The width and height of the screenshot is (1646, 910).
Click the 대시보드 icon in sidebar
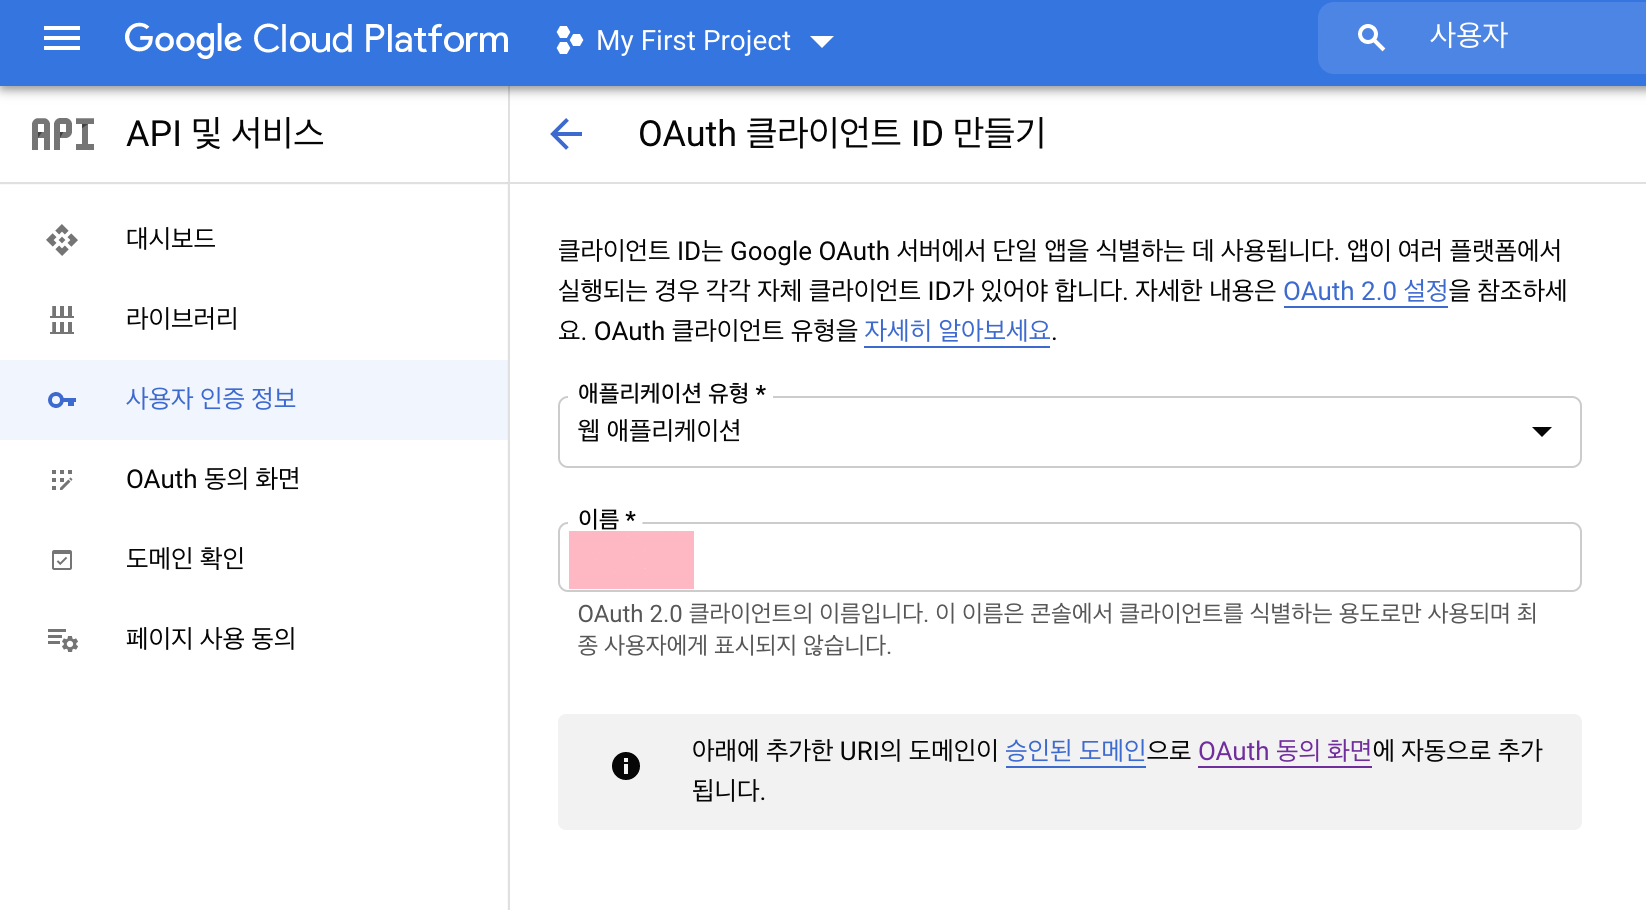62,240
